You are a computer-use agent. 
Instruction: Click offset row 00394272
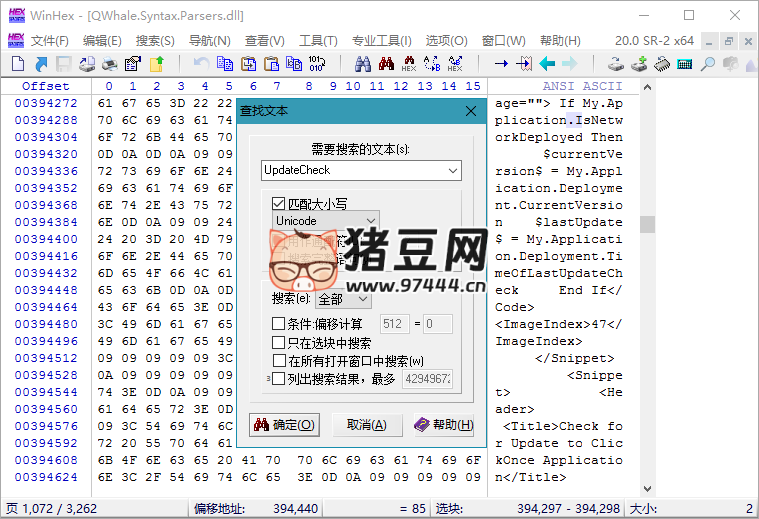coord(46,103)
